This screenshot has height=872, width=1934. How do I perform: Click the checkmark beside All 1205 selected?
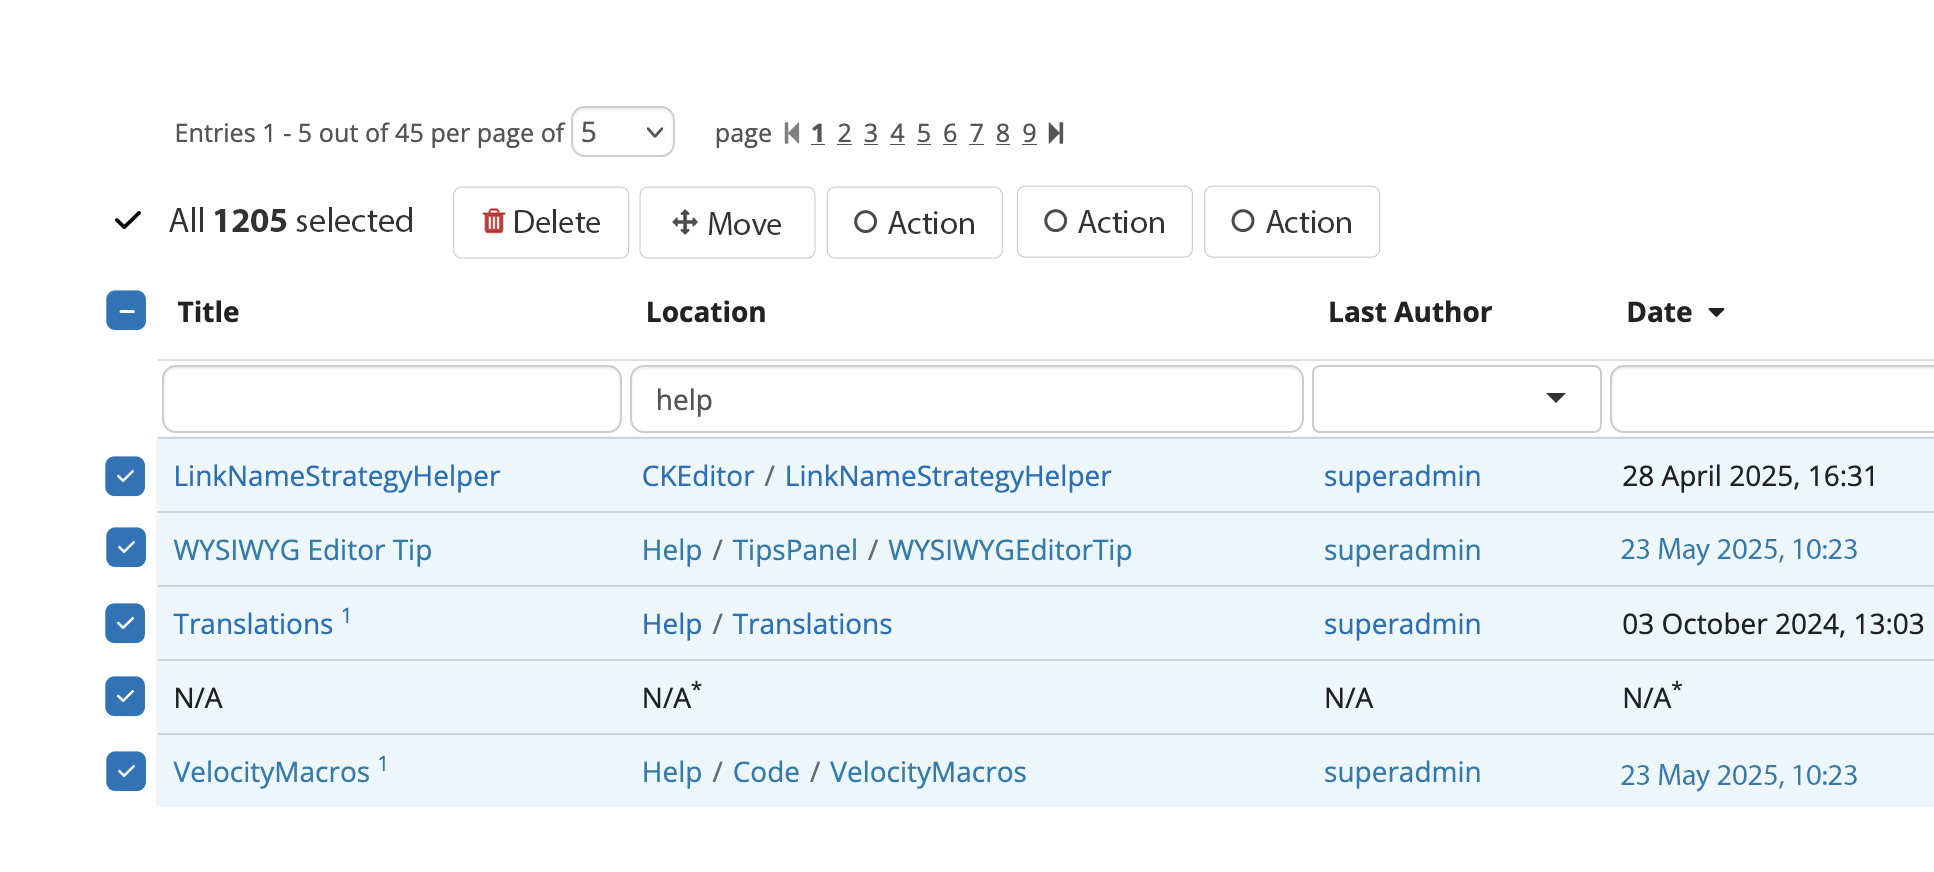click(x=128, y=221)
